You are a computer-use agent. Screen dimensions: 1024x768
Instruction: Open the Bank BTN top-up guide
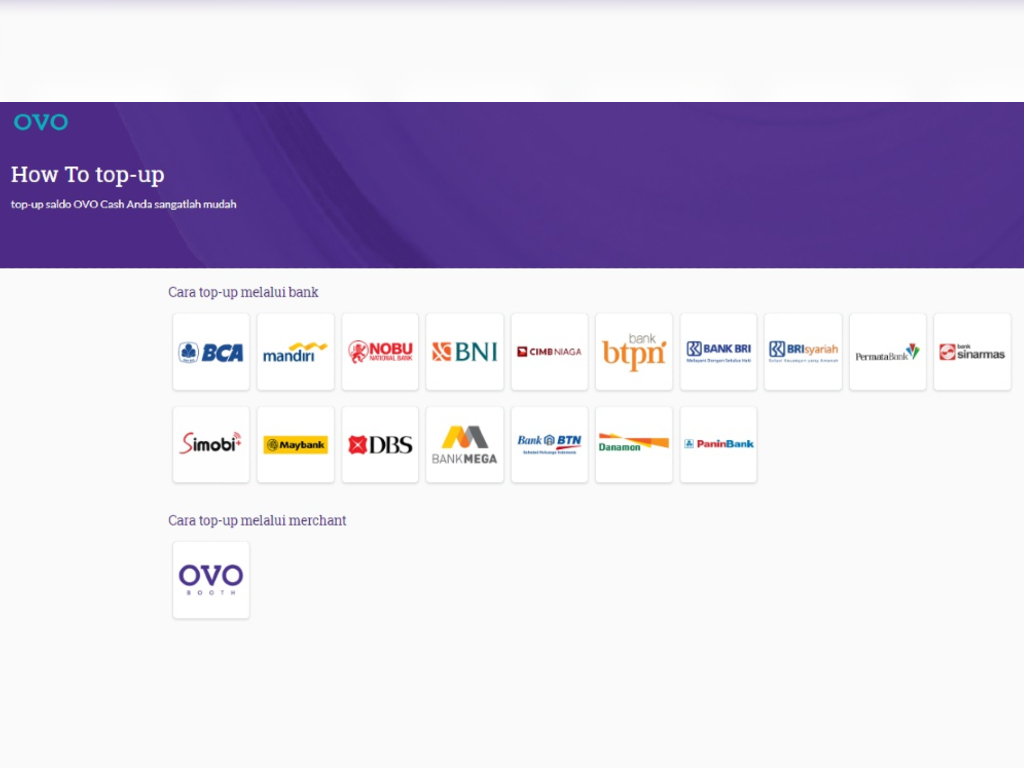tap(549, 445)
